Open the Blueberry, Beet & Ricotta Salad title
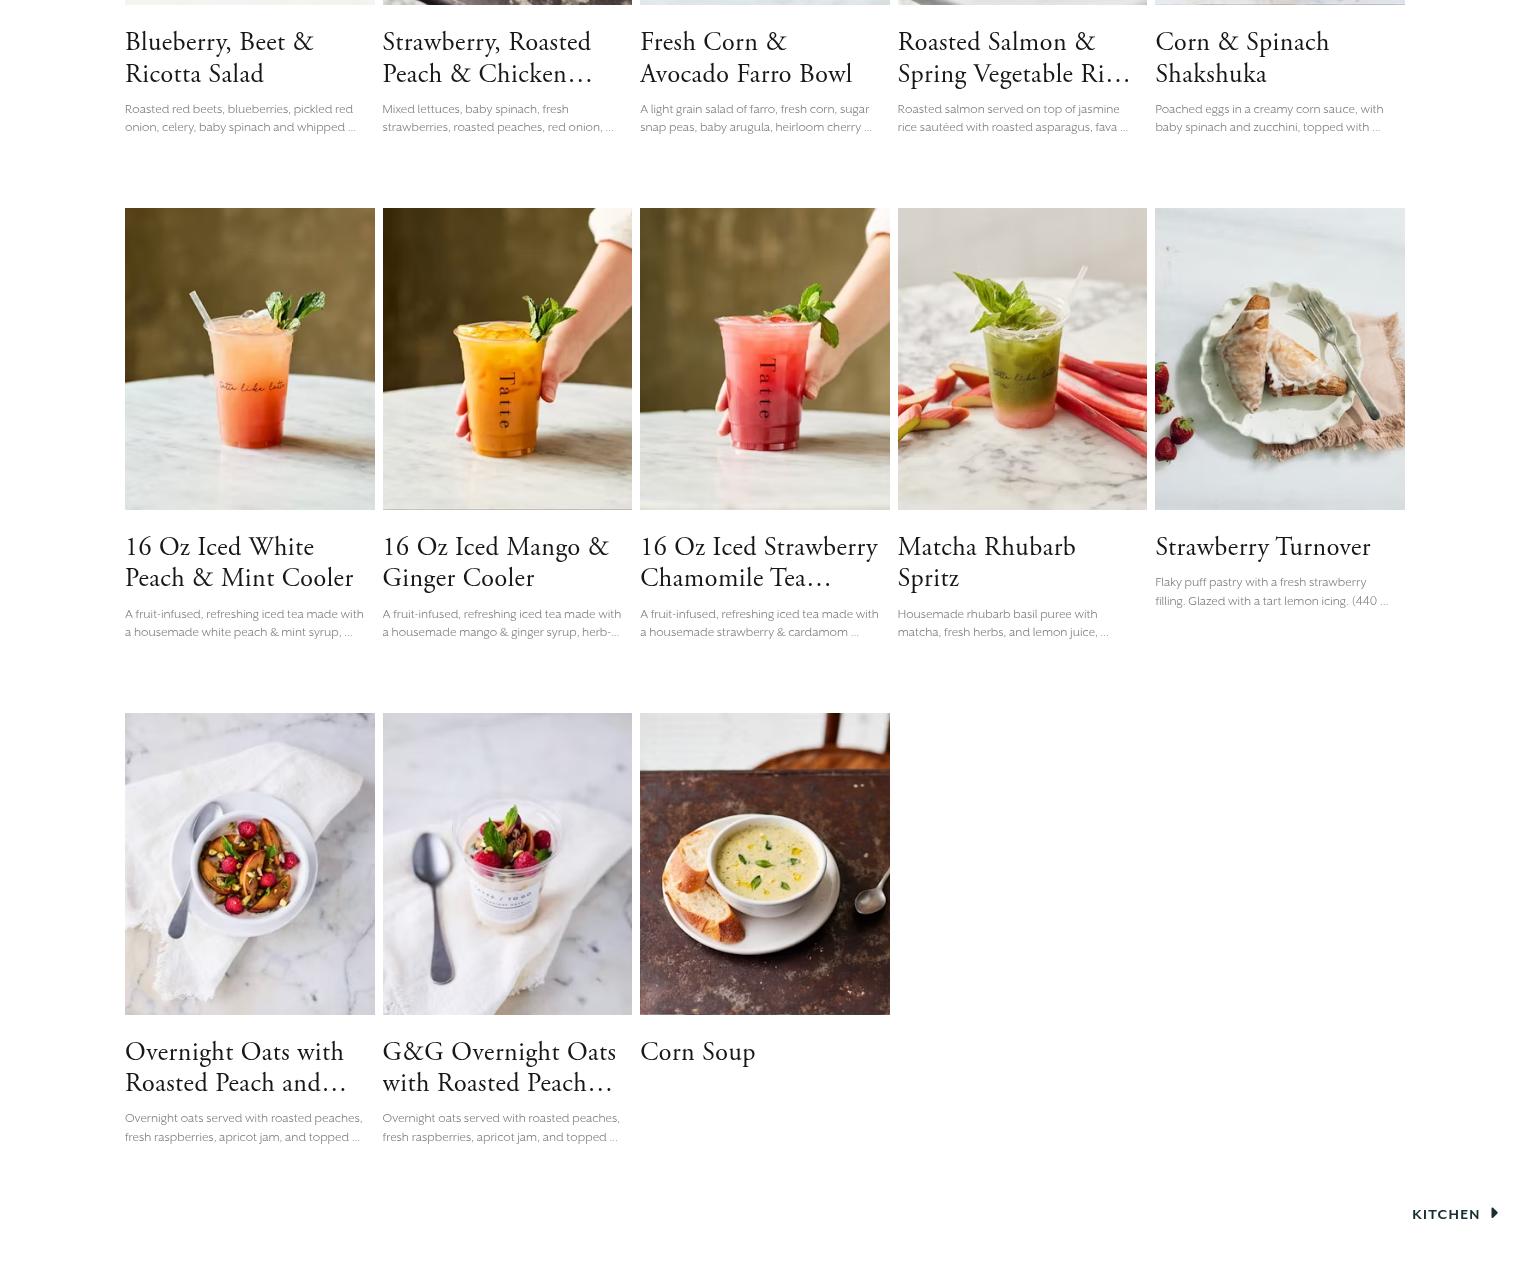 [x=219, y=58]
